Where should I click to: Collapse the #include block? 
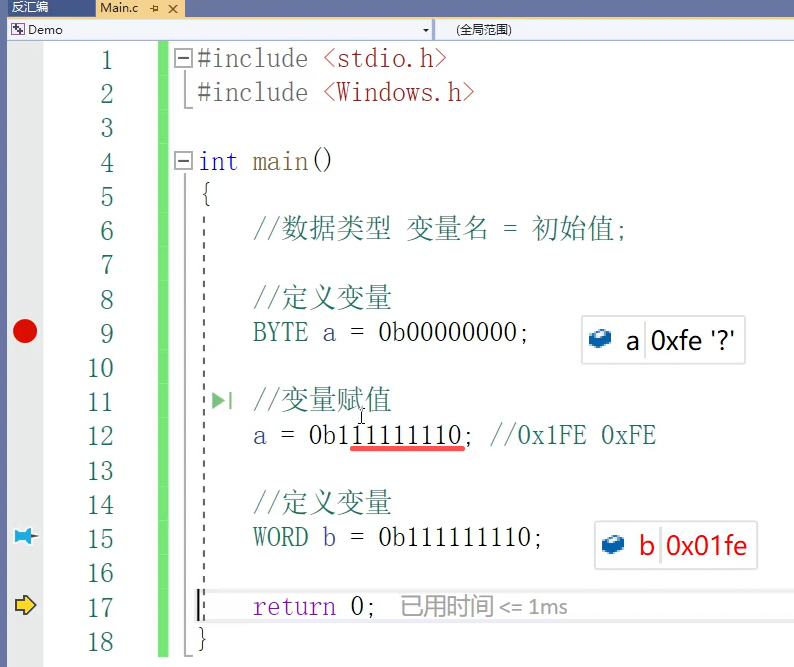pyautogui.click(x=183, y=58)
